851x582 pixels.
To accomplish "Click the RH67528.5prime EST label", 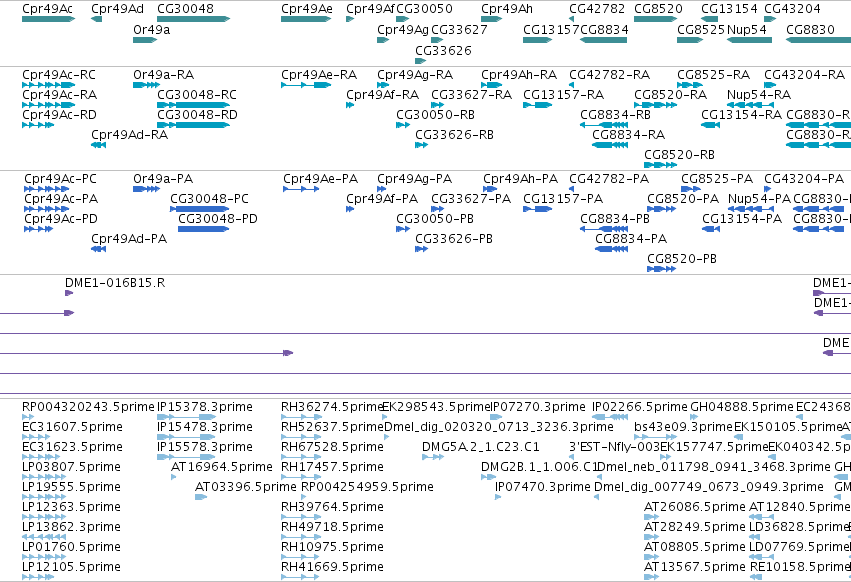I will pos(332,447).
